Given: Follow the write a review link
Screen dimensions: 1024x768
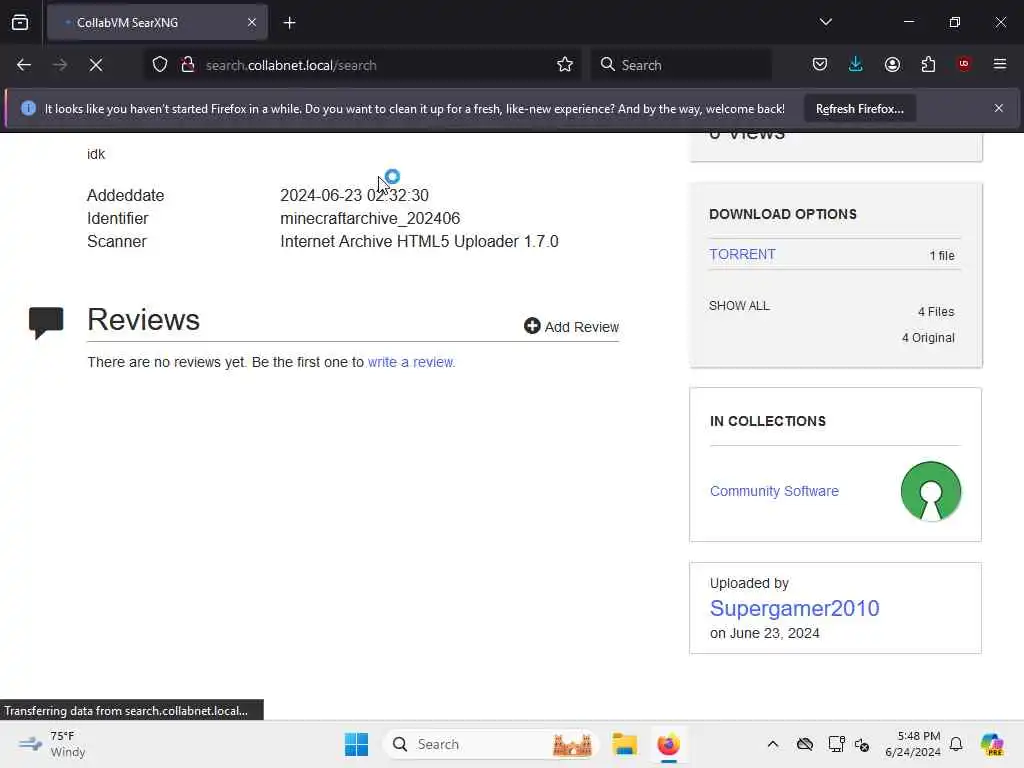Looking at the screenshot, I should tap(411, 362).
